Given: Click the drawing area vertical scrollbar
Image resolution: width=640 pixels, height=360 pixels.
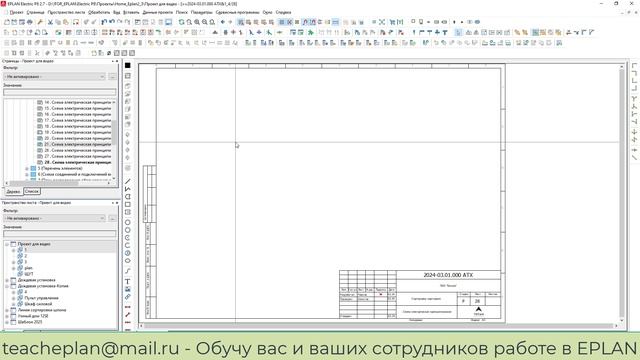Looking at the screenshot, I should point(622,192).
